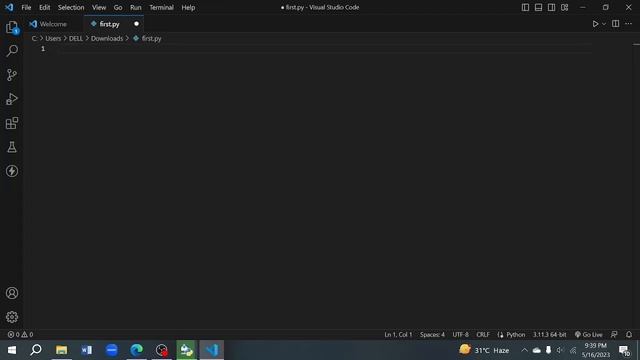This screenshot has height=360, width=640.
Task: Open the volume tray icon
Action: pos(560,350)
